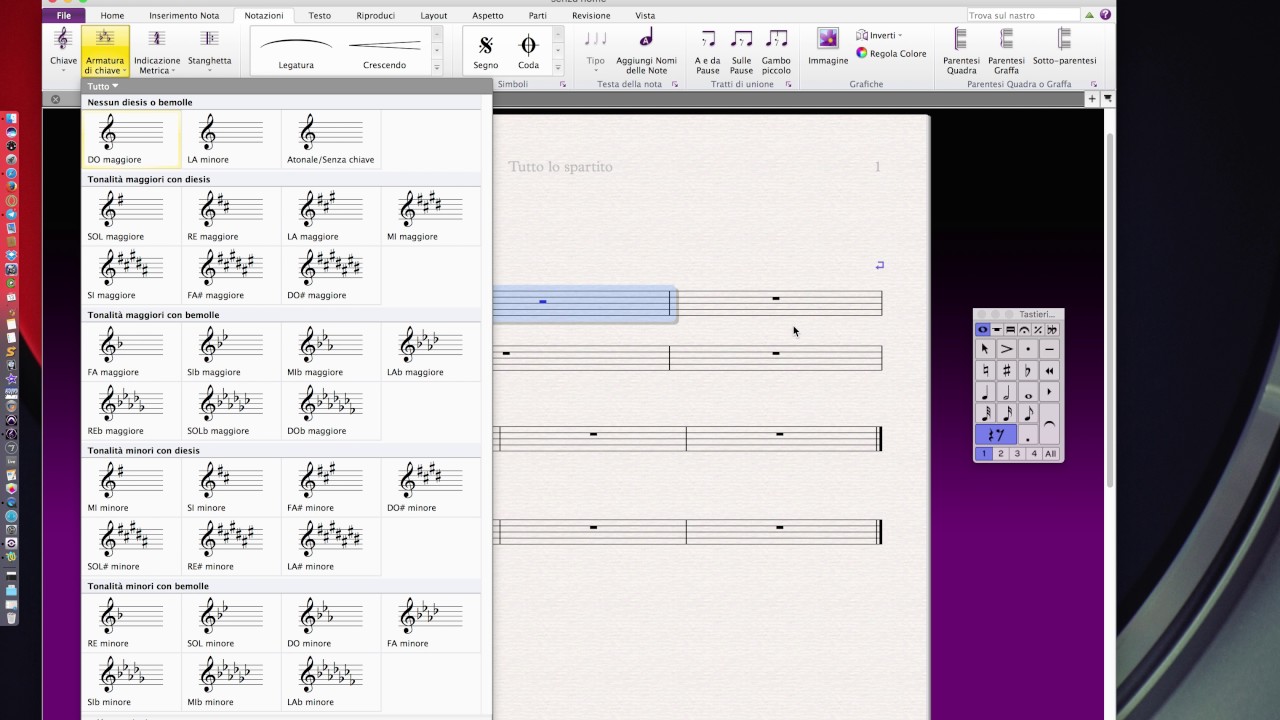Switch to the Testo tab

[x=320, y=16]
